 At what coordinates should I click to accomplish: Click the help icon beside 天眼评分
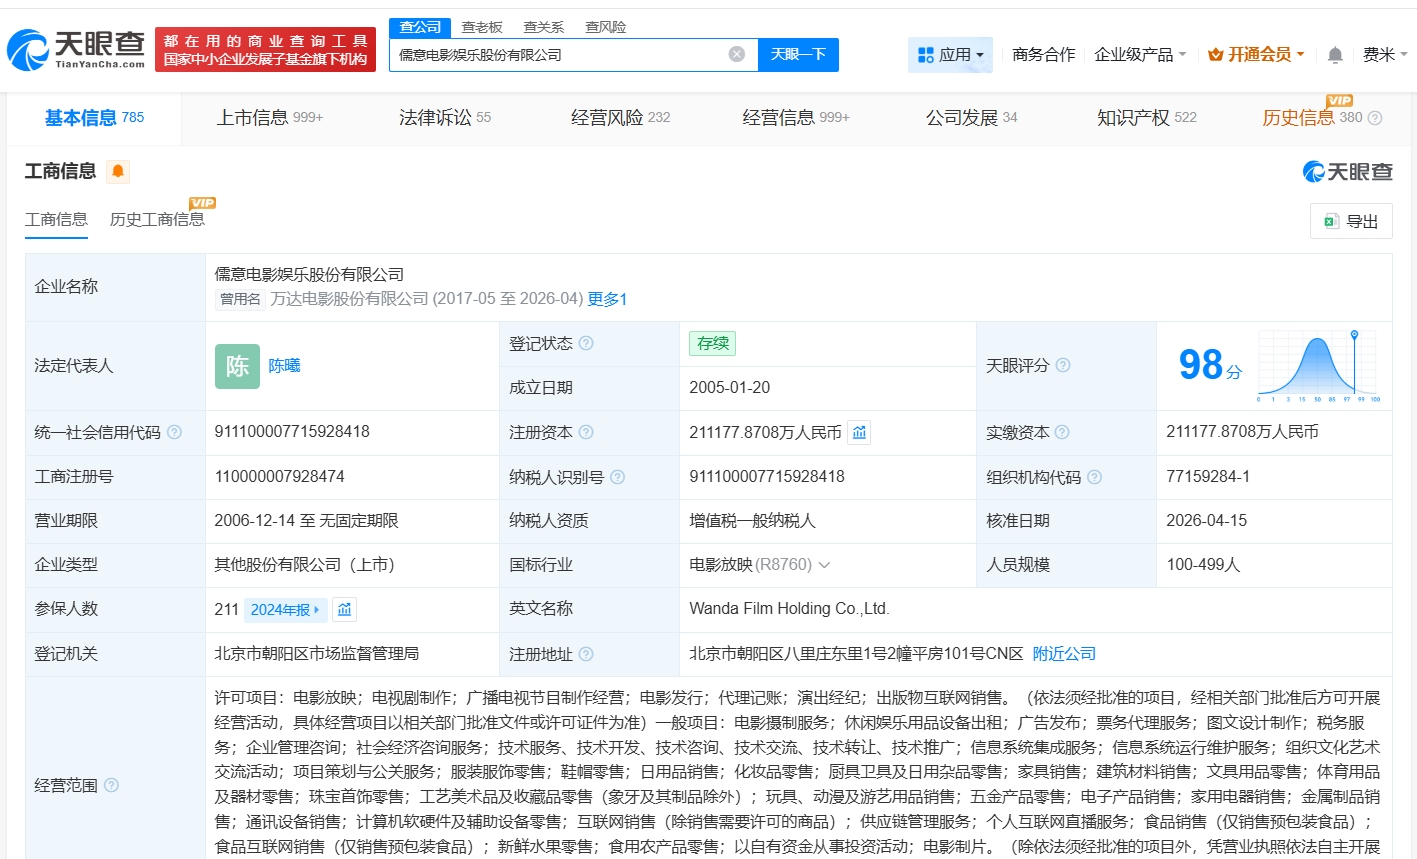(x=1063, y=366)
